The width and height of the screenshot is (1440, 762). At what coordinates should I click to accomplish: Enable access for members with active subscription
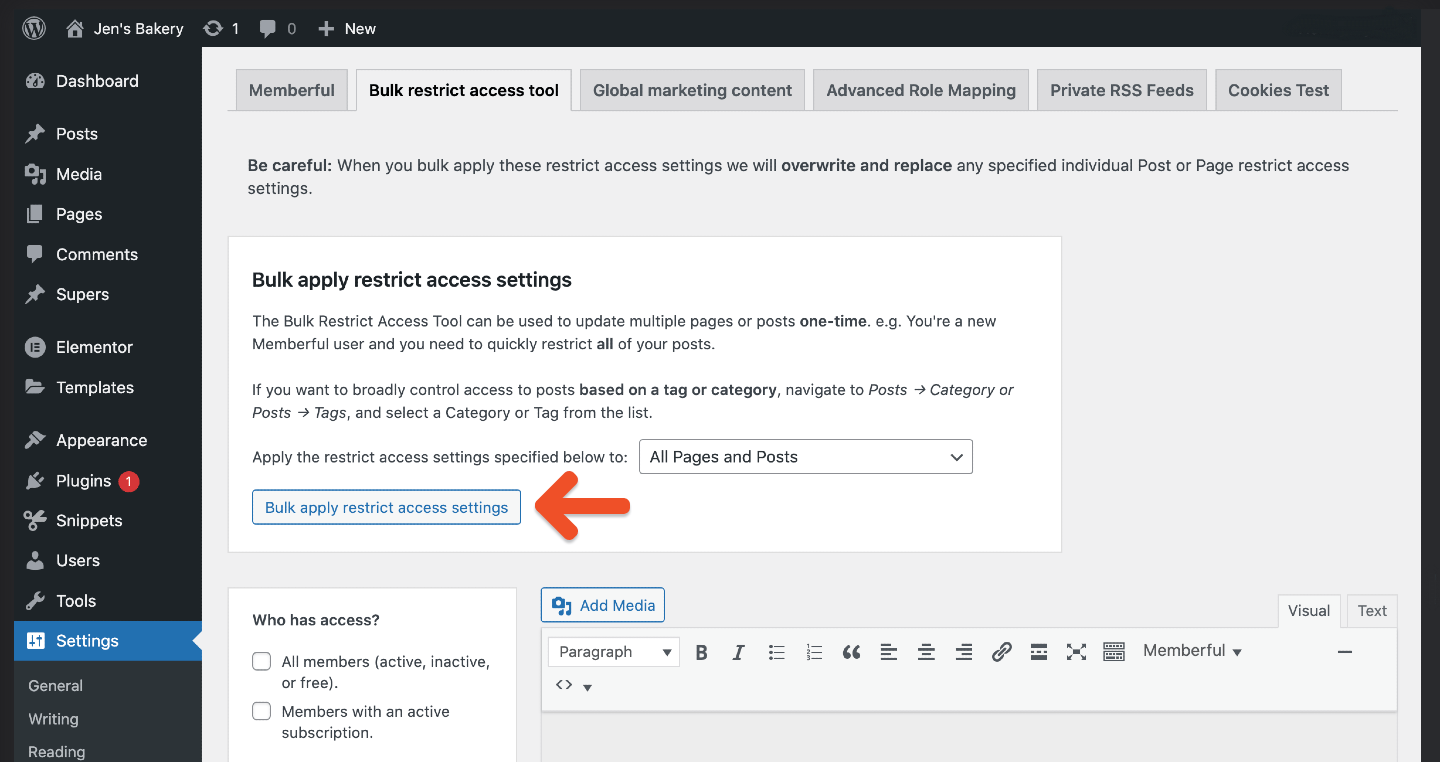click(261, 711)
